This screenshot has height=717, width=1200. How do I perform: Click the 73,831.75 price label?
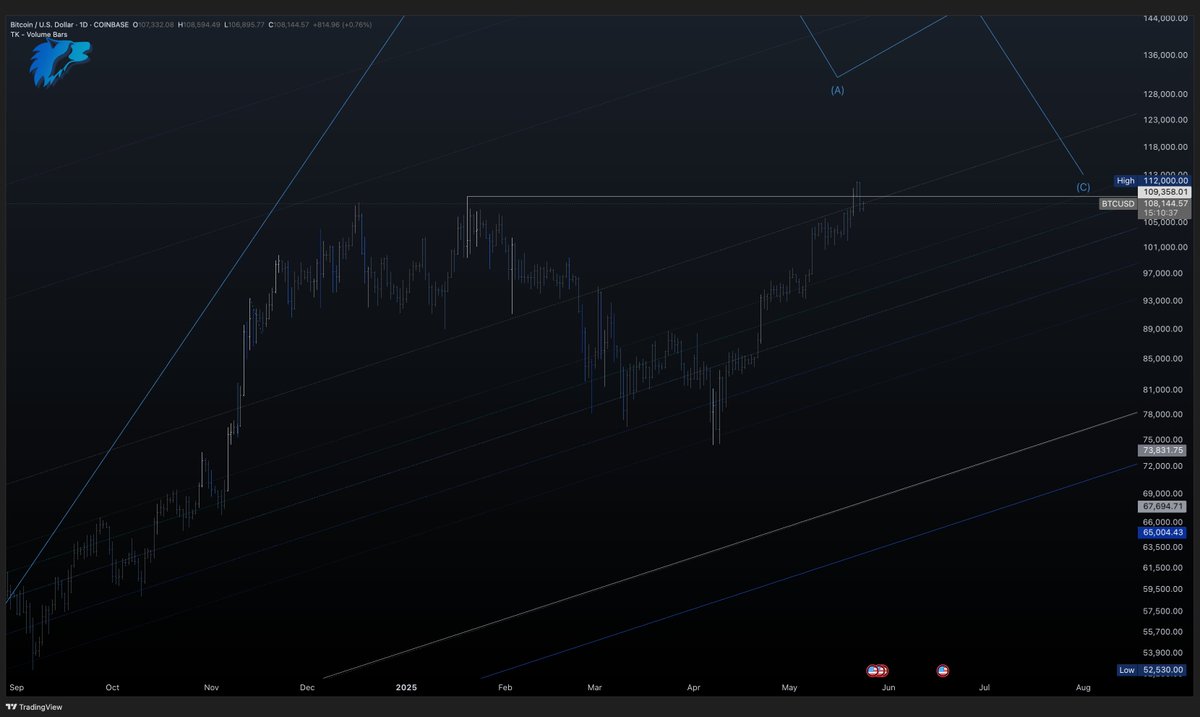(1164, 451)
